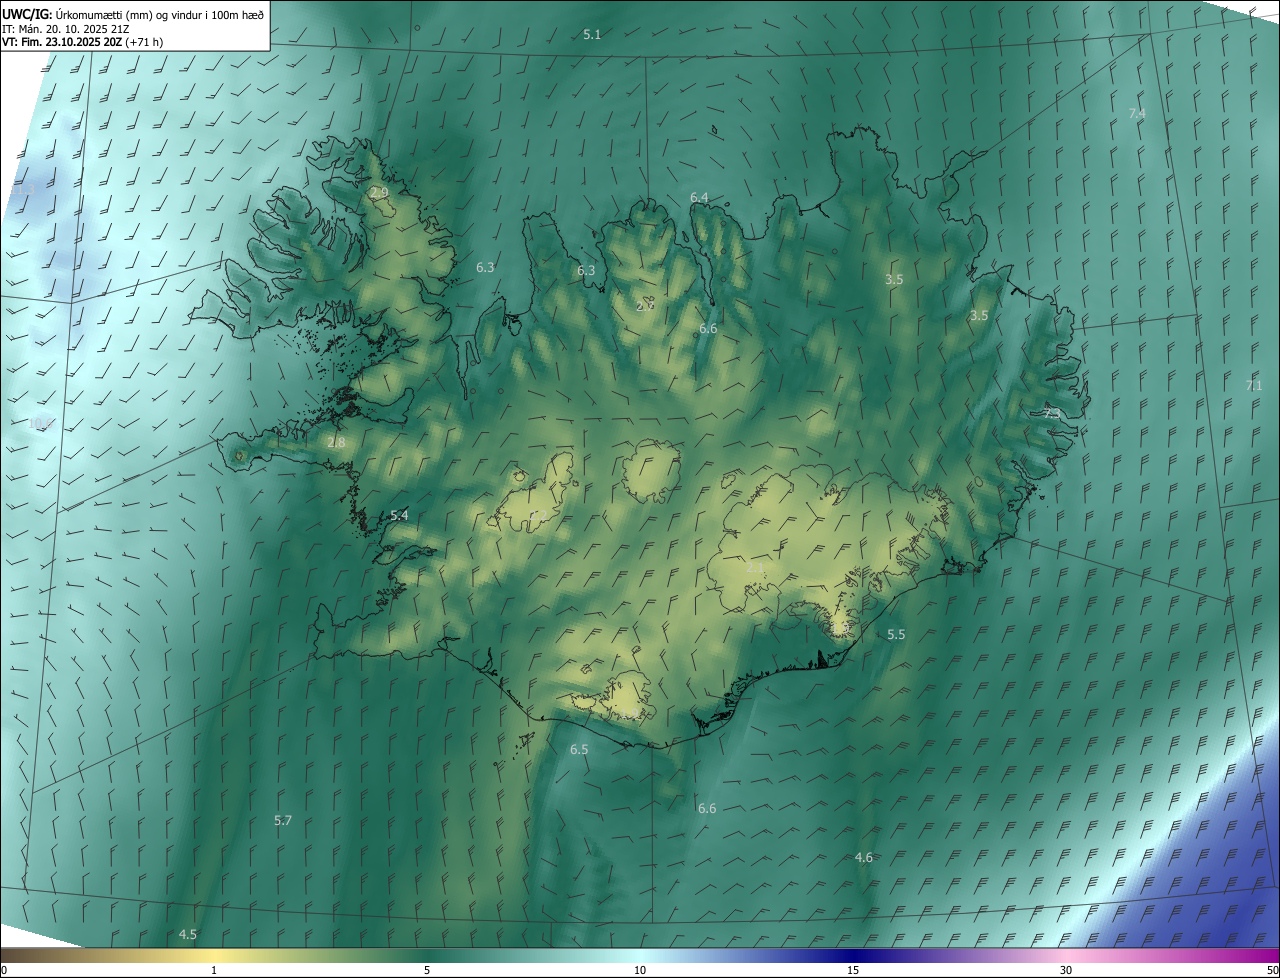Click the colour scale tick label 50
Viewport: 1280px width, 978px height.
click(x=1272, y=971)
